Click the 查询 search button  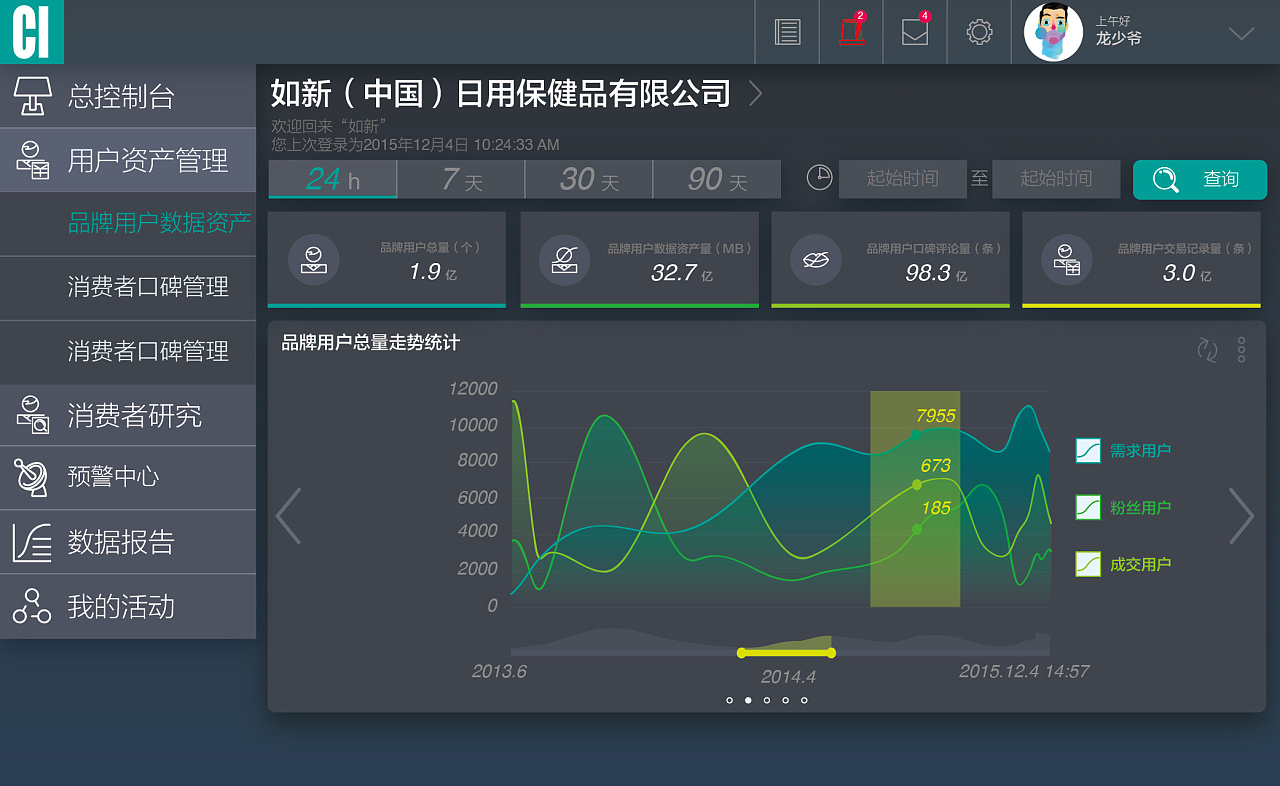pos(1200,179)
